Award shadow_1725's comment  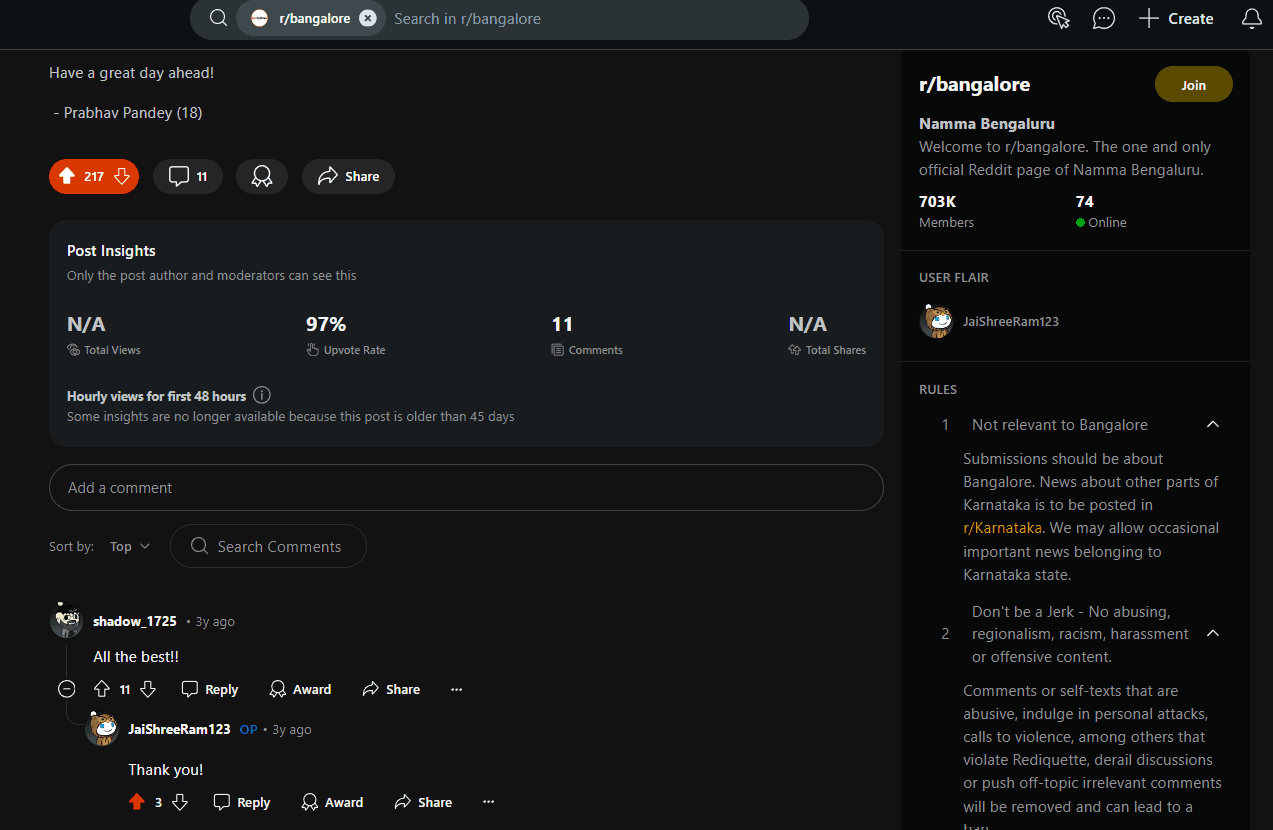[300, 689]
